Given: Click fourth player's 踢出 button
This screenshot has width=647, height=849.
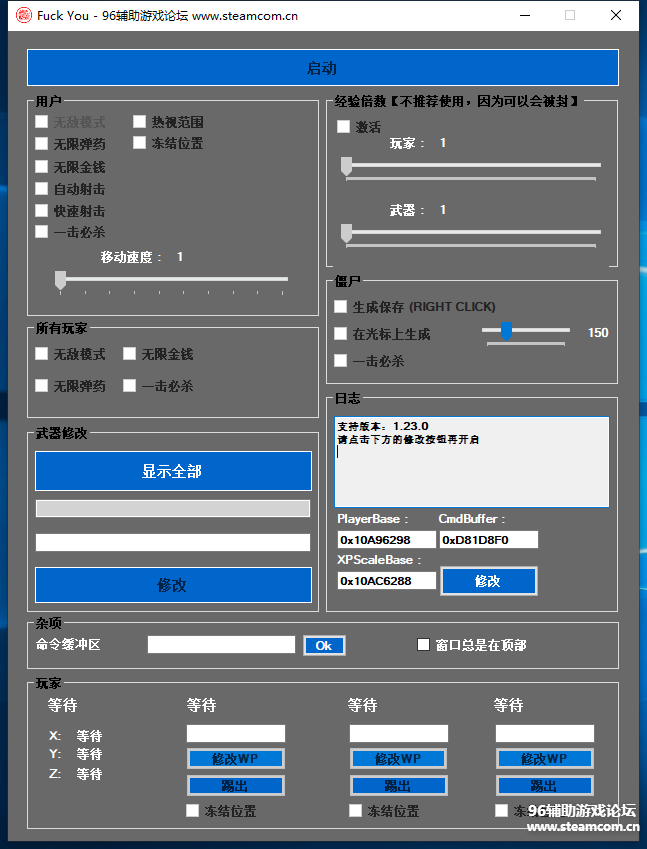Looking at the screenshot, I should tap(545, 786).
